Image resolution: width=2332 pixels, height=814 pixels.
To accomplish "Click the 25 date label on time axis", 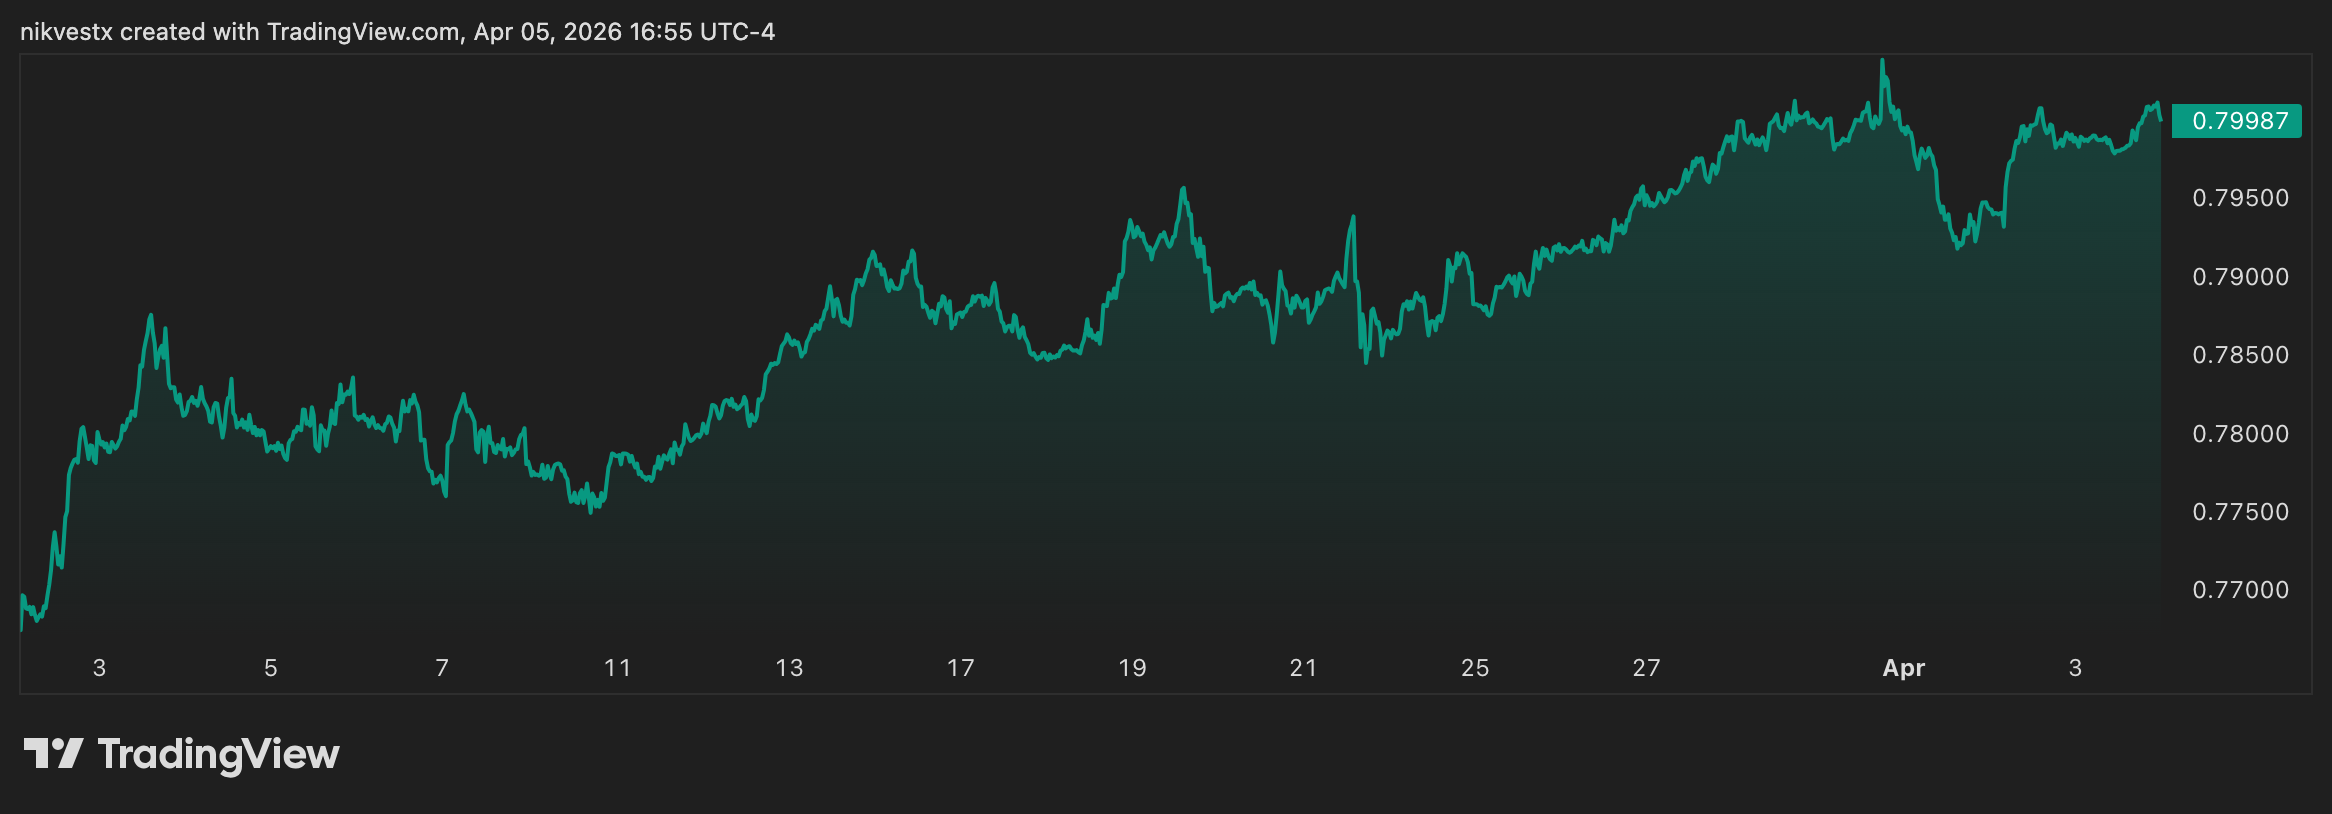I will tap(1475, 668).
